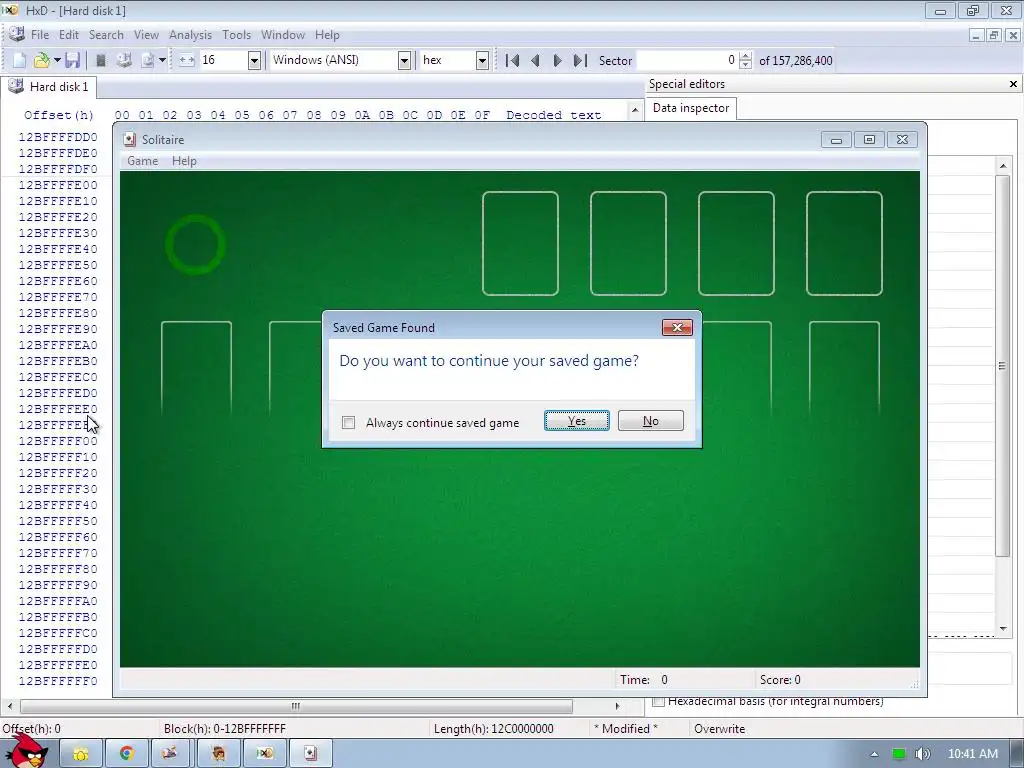Open the hex offset base dropdown
Viewport: 1024px width, 768px height.
tap(482, 60)
